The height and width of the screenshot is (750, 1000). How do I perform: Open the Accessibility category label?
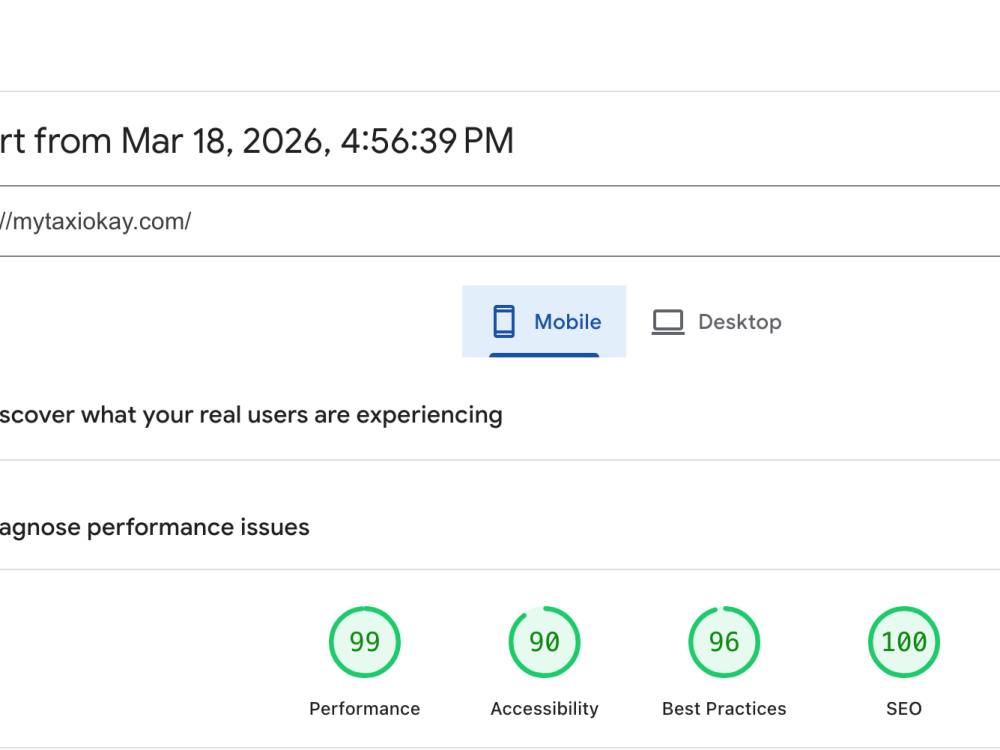(545, 709)
